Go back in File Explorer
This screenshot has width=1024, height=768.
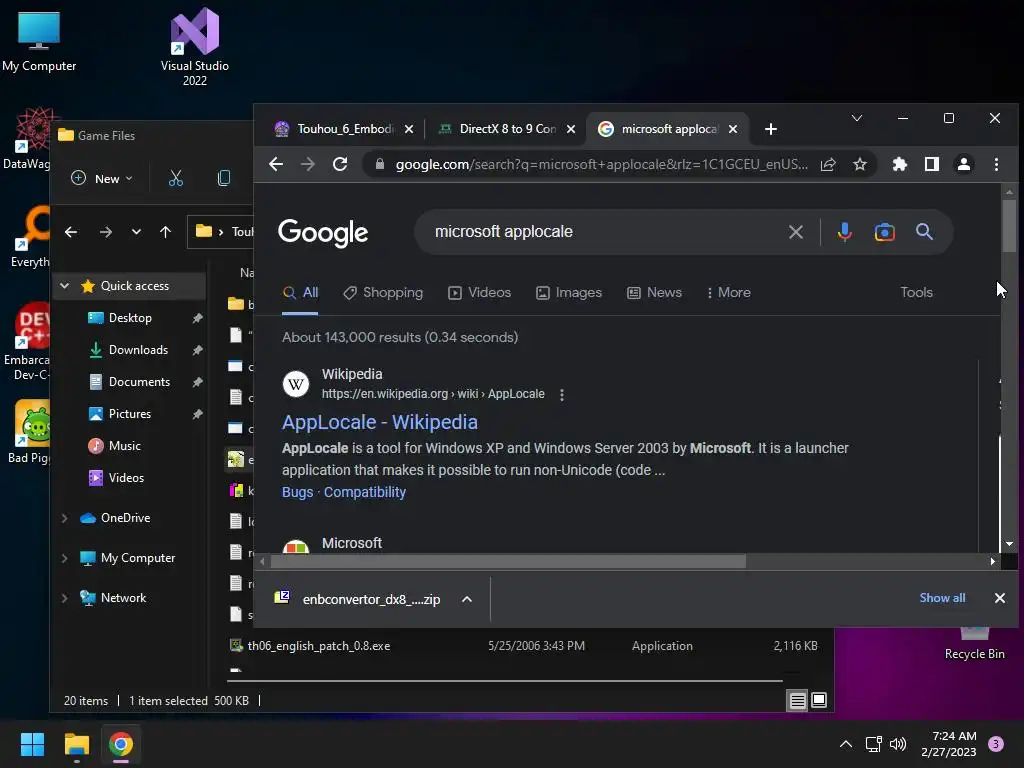(71, 232)
